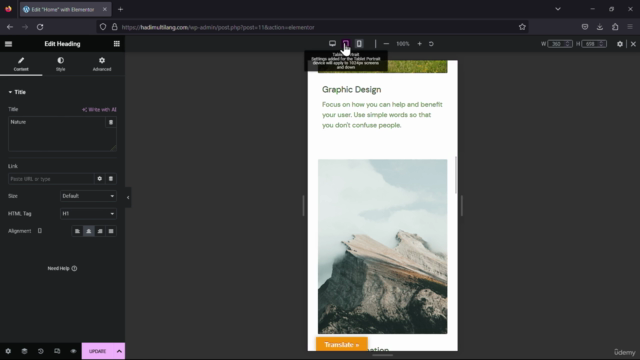Image resolution: width=640 pixels, height=360 pixels.
Task: Align heading left
Action: [77, 231]
